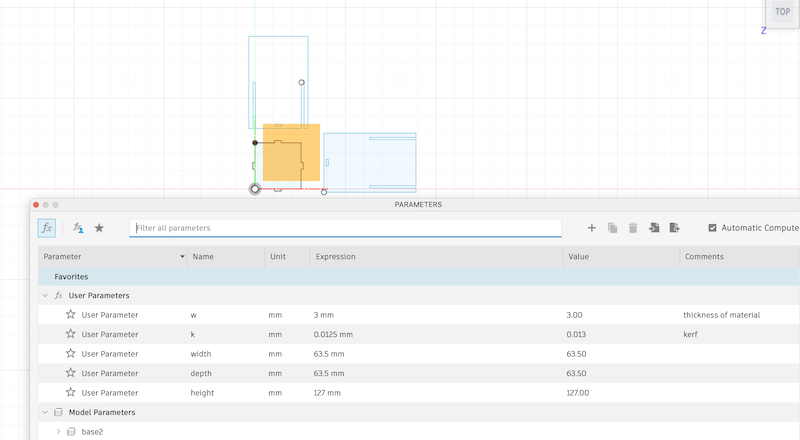This screenshot has height=440, width=800.
Task: Select the Favorites row
Action: pyautogui.click(x=418, y=276)
